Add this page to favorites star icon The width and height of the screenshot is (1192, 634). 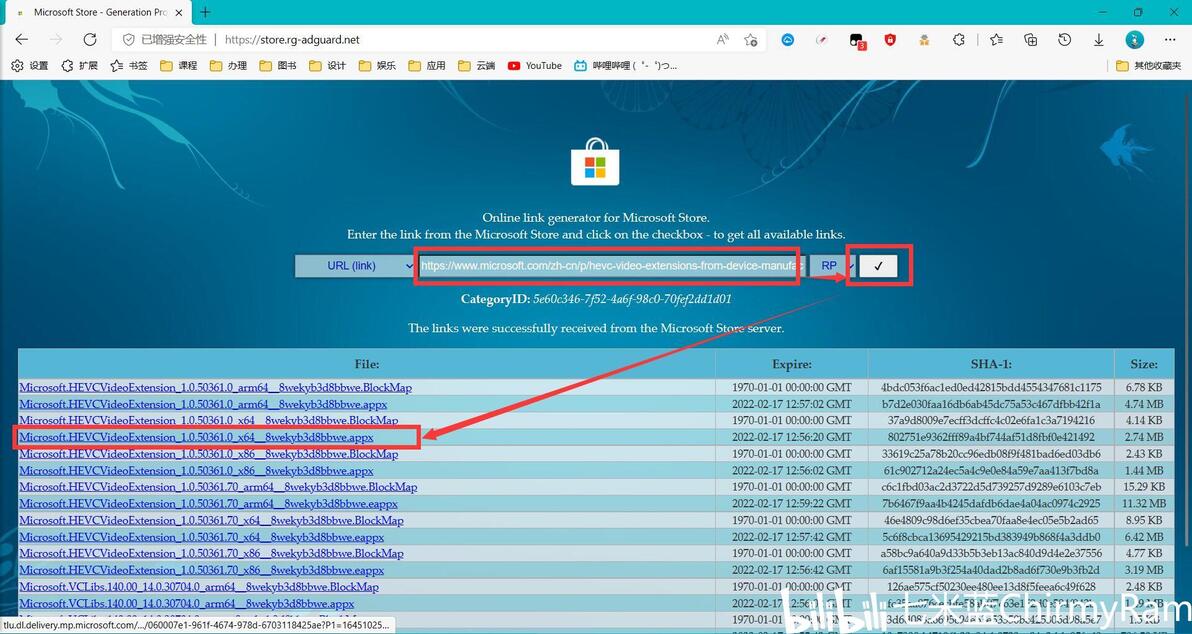click(x=751, y=40)
